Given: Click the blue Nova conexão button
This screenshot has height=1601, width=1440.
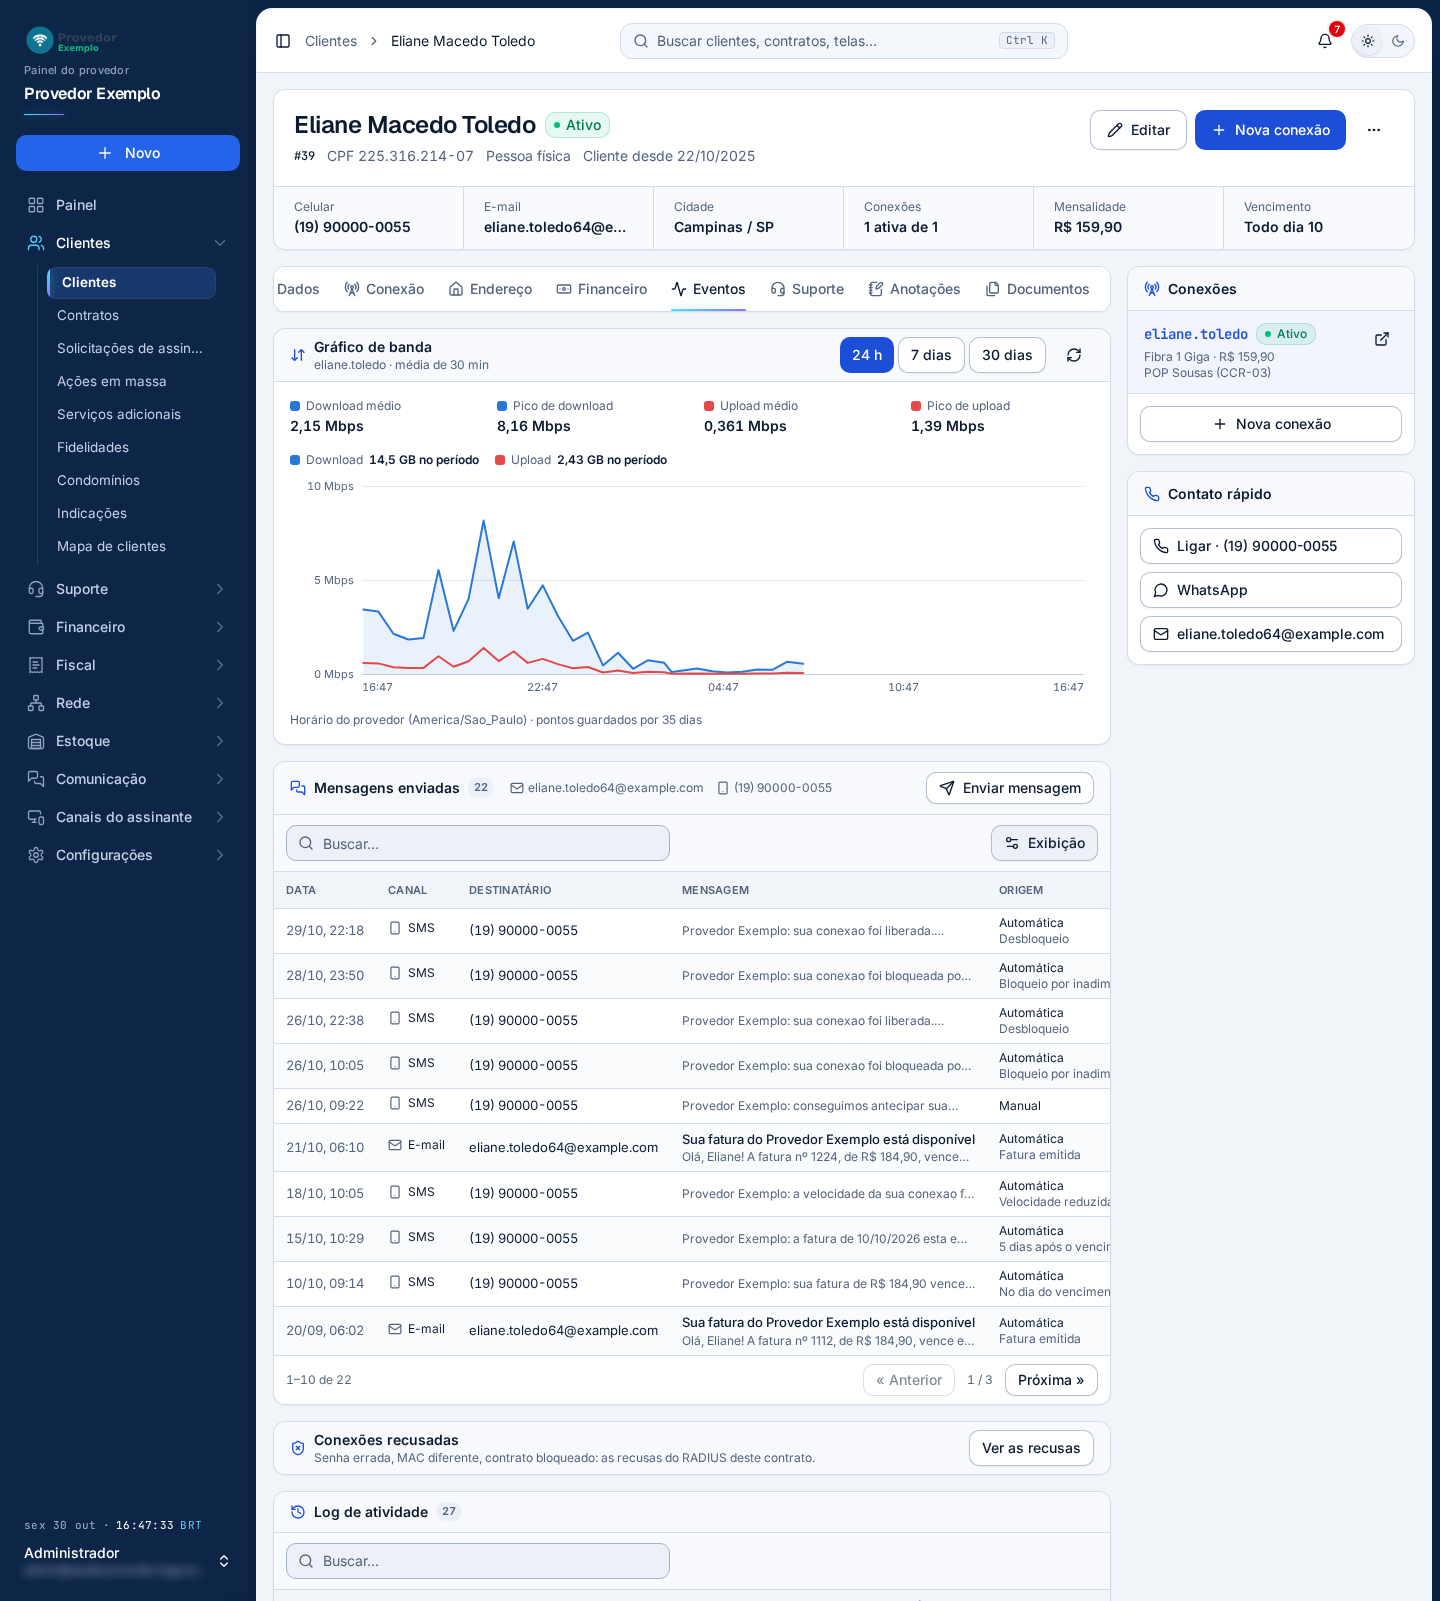Looking at the screenshot, I should coord(1270,130).
